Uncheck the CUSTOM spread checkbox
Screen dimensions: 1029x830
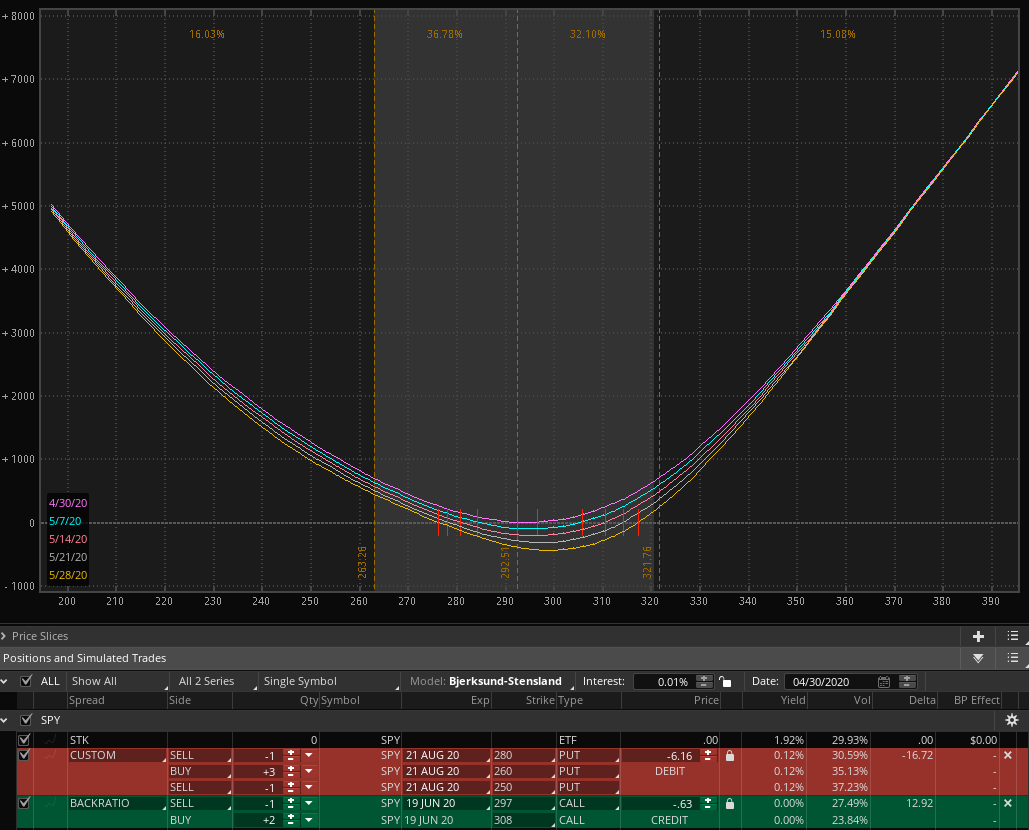(24, 756)
